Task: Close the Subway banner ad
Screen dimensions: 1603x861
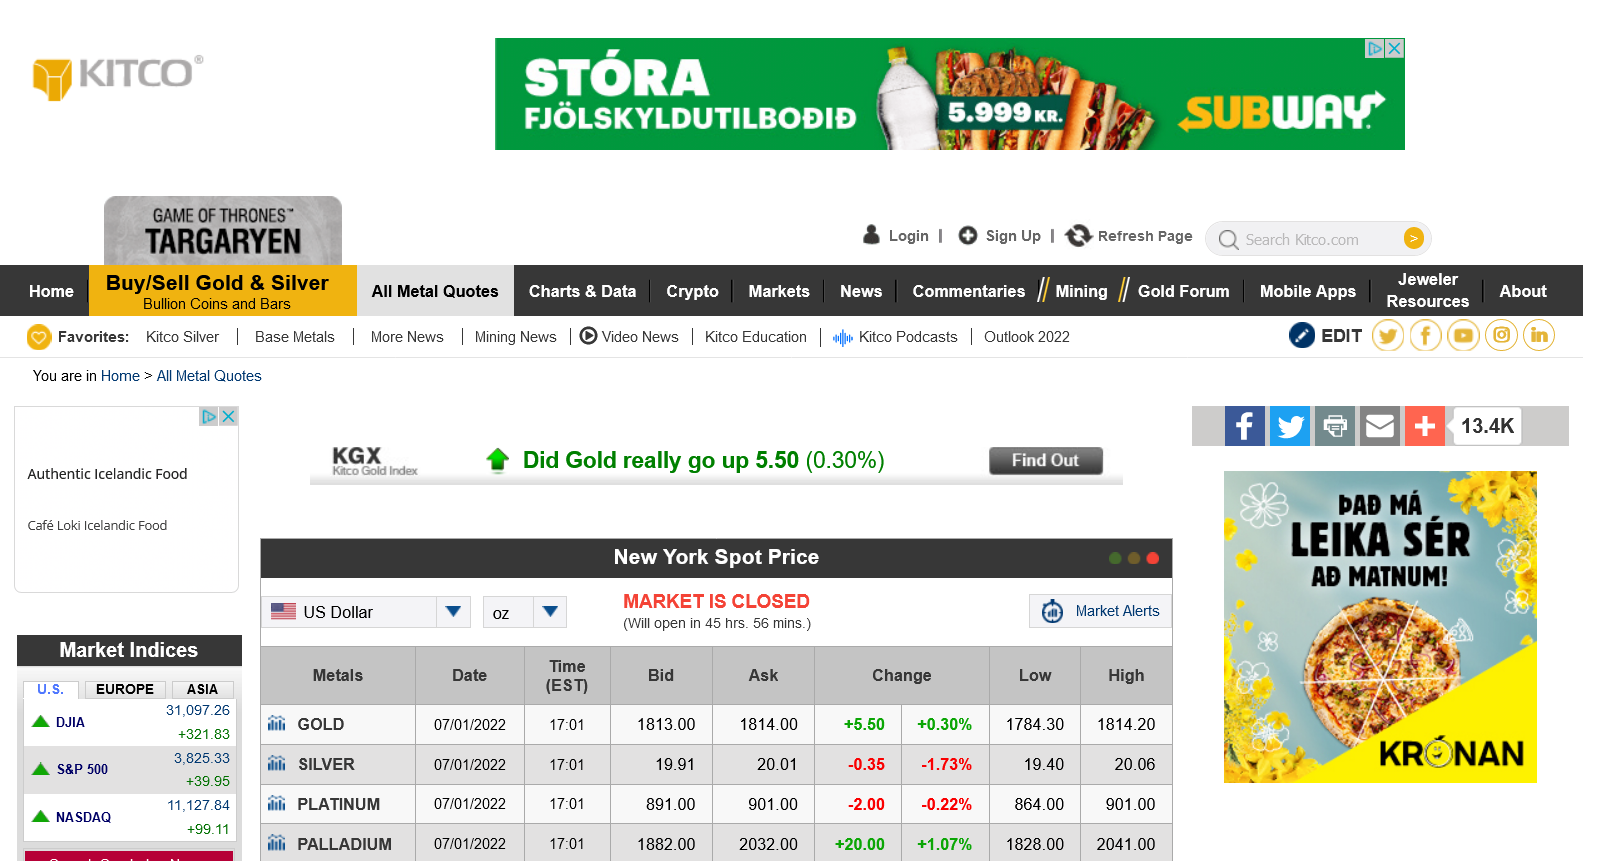Action: pyautogui.click(x=1395, y=48)
